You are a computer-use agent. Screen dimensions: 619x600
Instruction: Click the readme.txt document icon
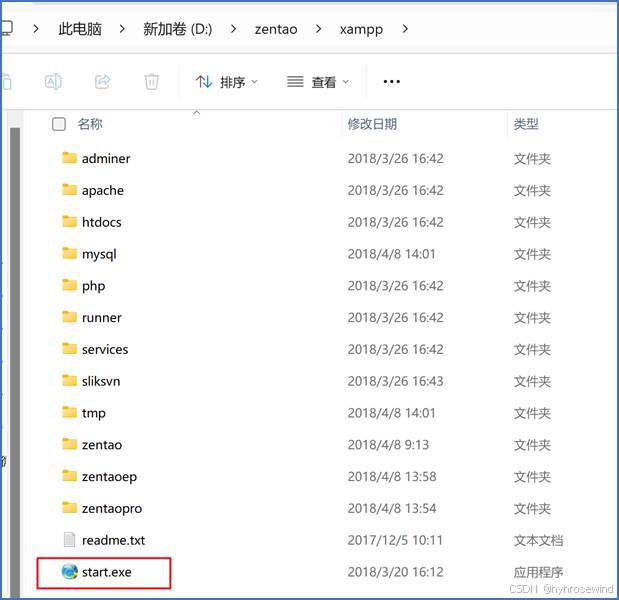click(x=69, y=540)
